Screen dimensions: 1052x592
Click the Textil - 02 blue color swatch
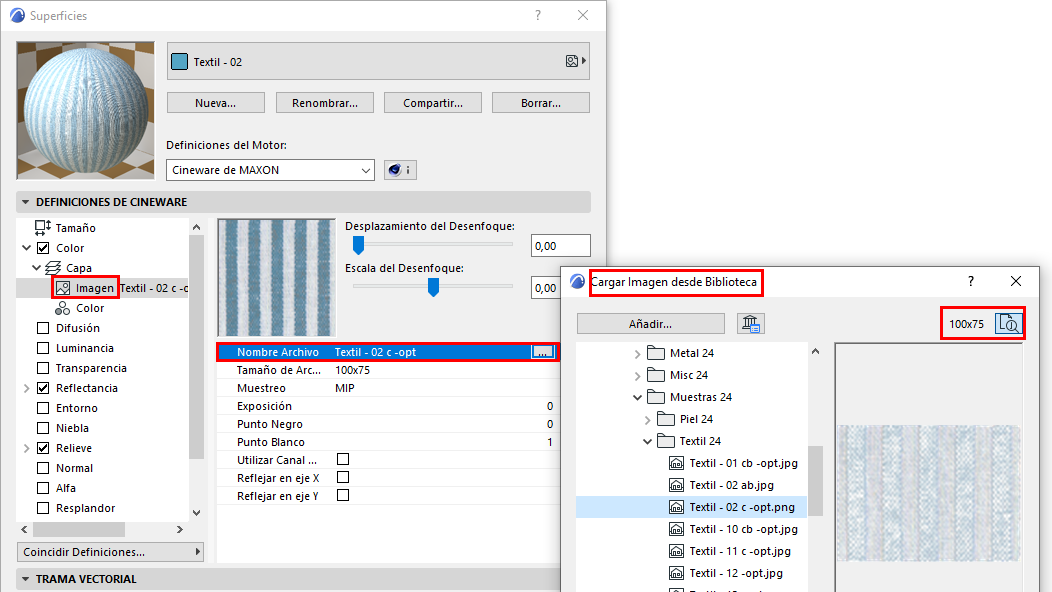179,62
